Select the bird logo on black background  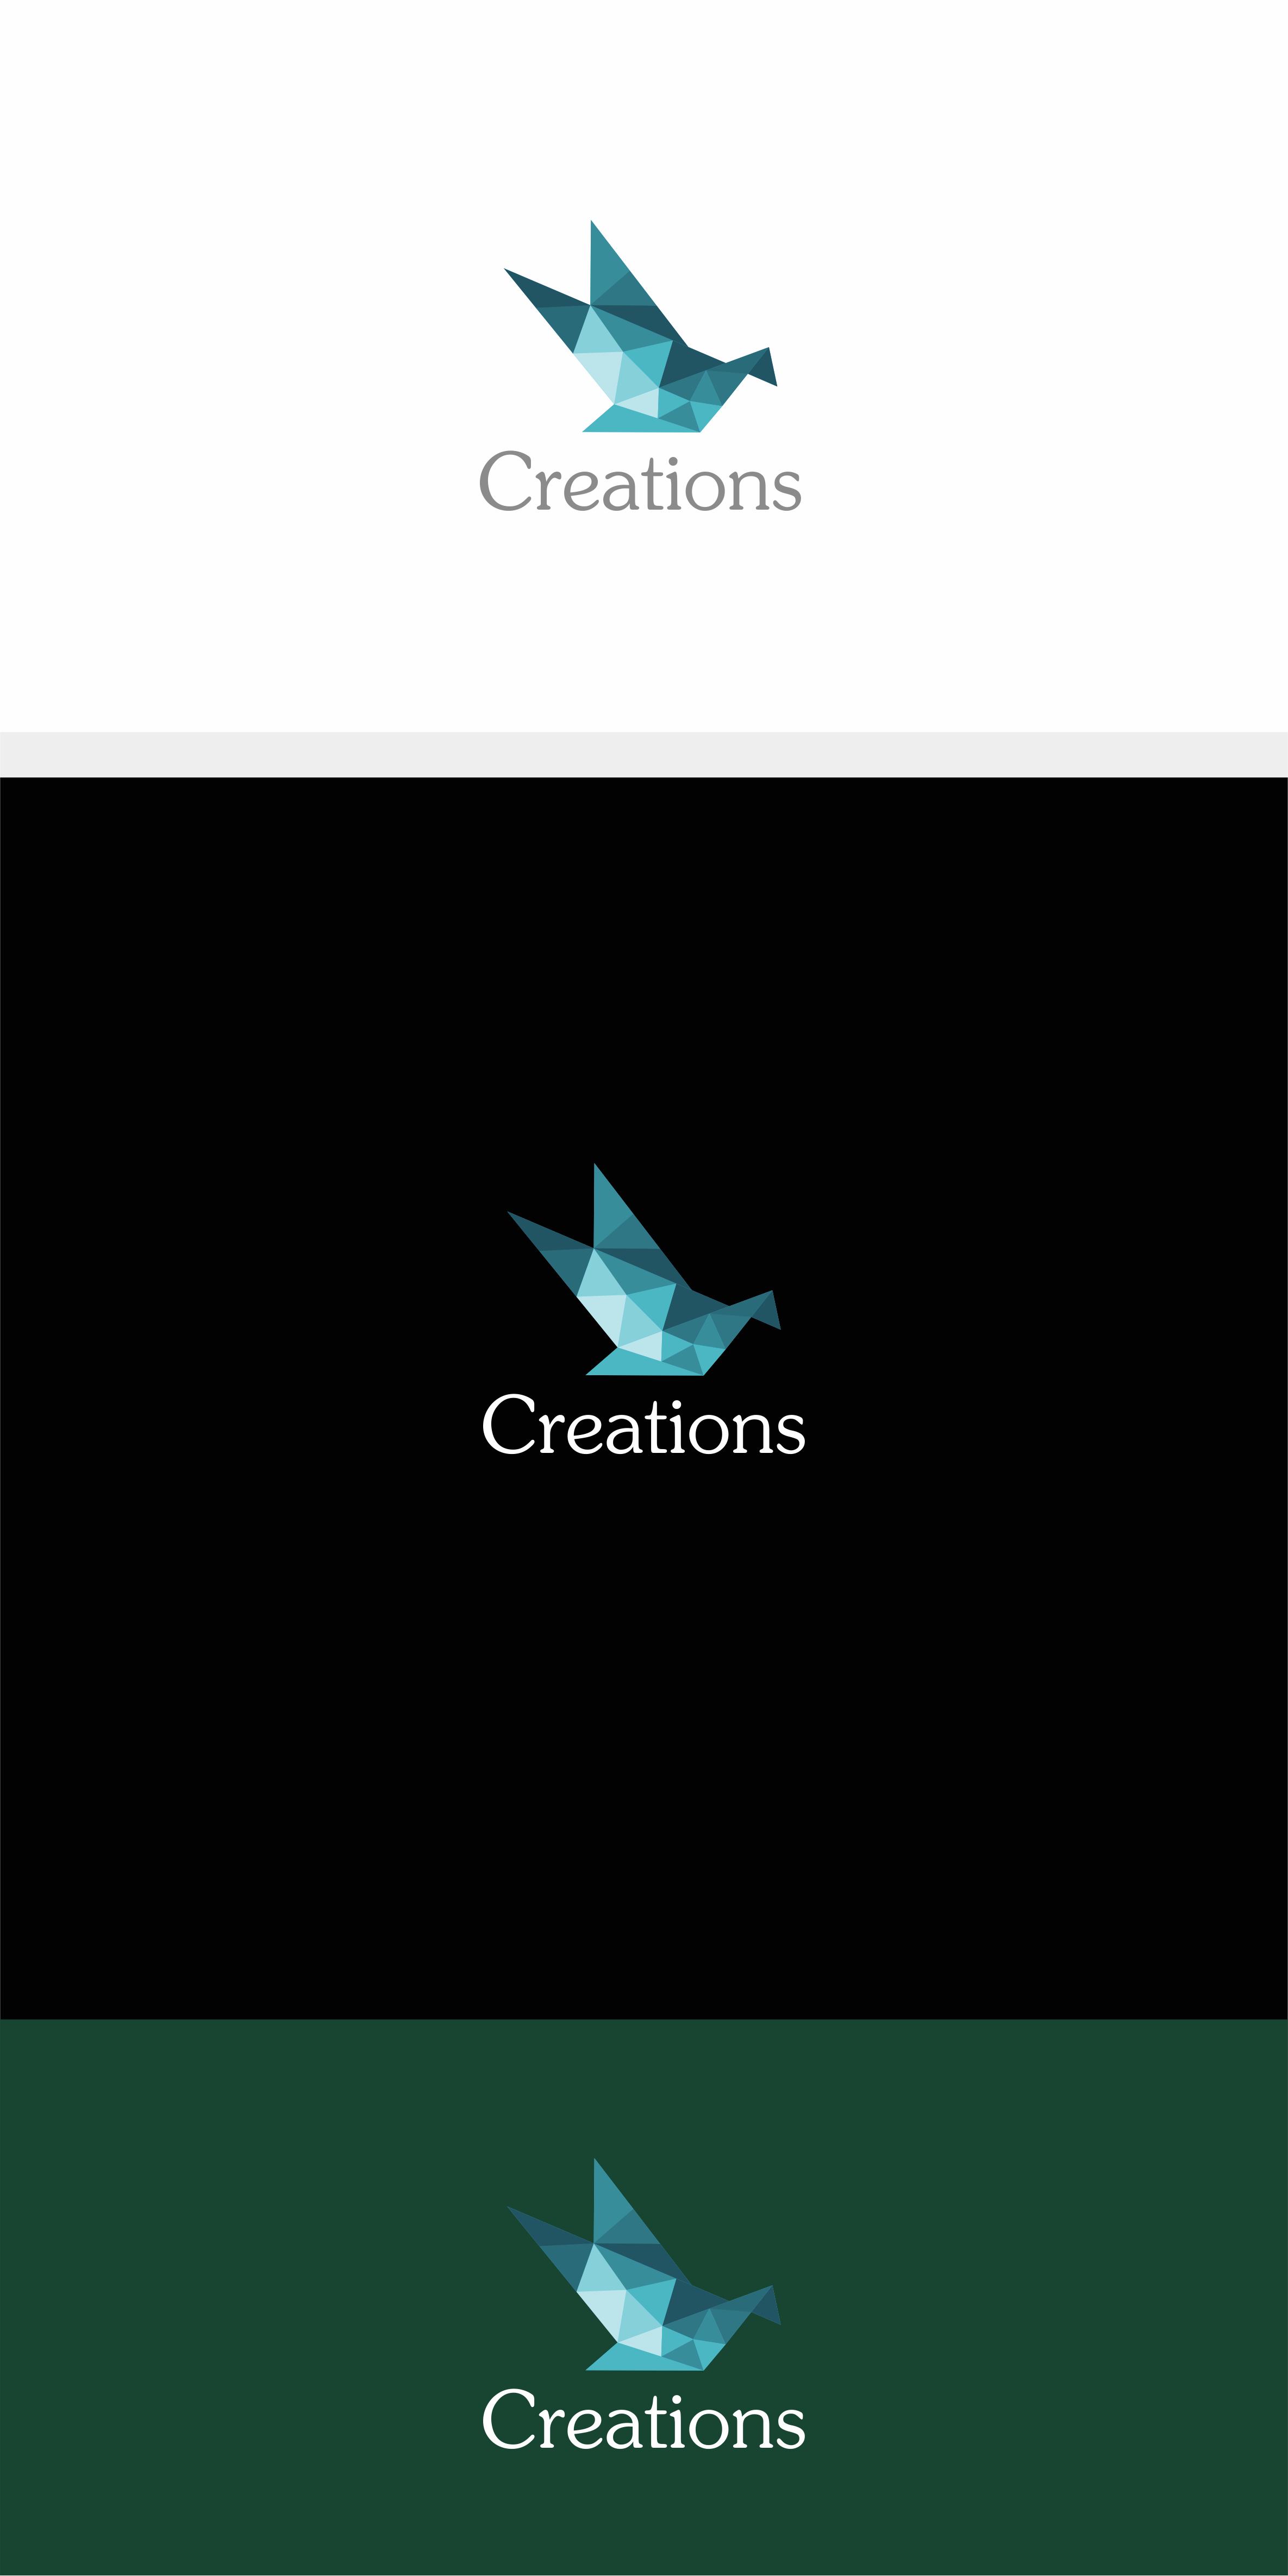click(x=643, y=1269)
